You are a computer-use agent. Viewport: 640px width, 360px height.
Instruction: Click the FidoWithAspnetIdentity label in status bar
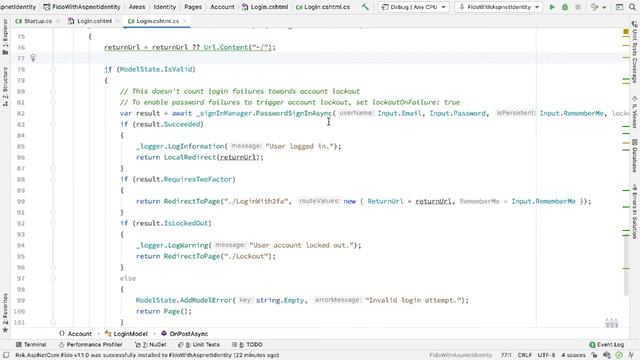[x=460, y=355]
